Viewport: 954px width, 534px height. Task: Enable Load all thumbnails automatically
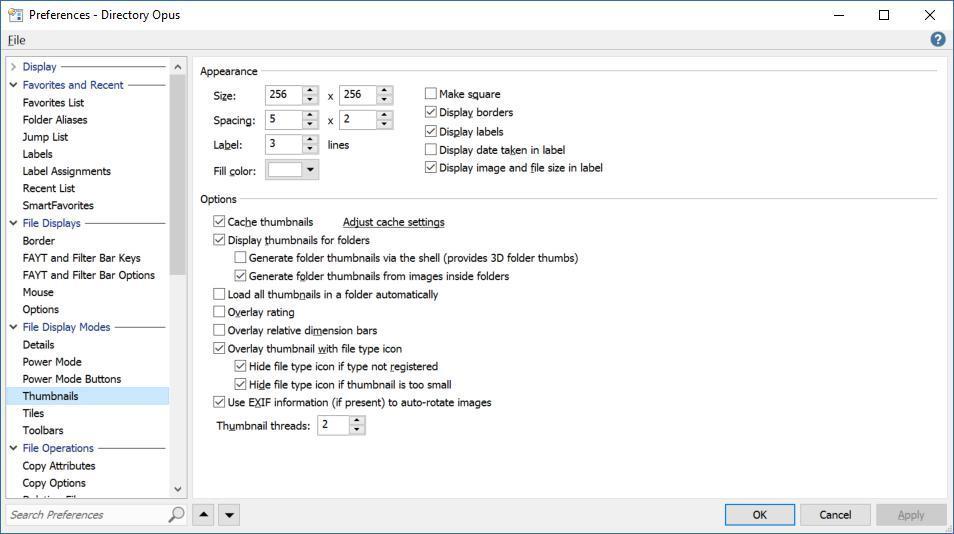click(219, 294)
